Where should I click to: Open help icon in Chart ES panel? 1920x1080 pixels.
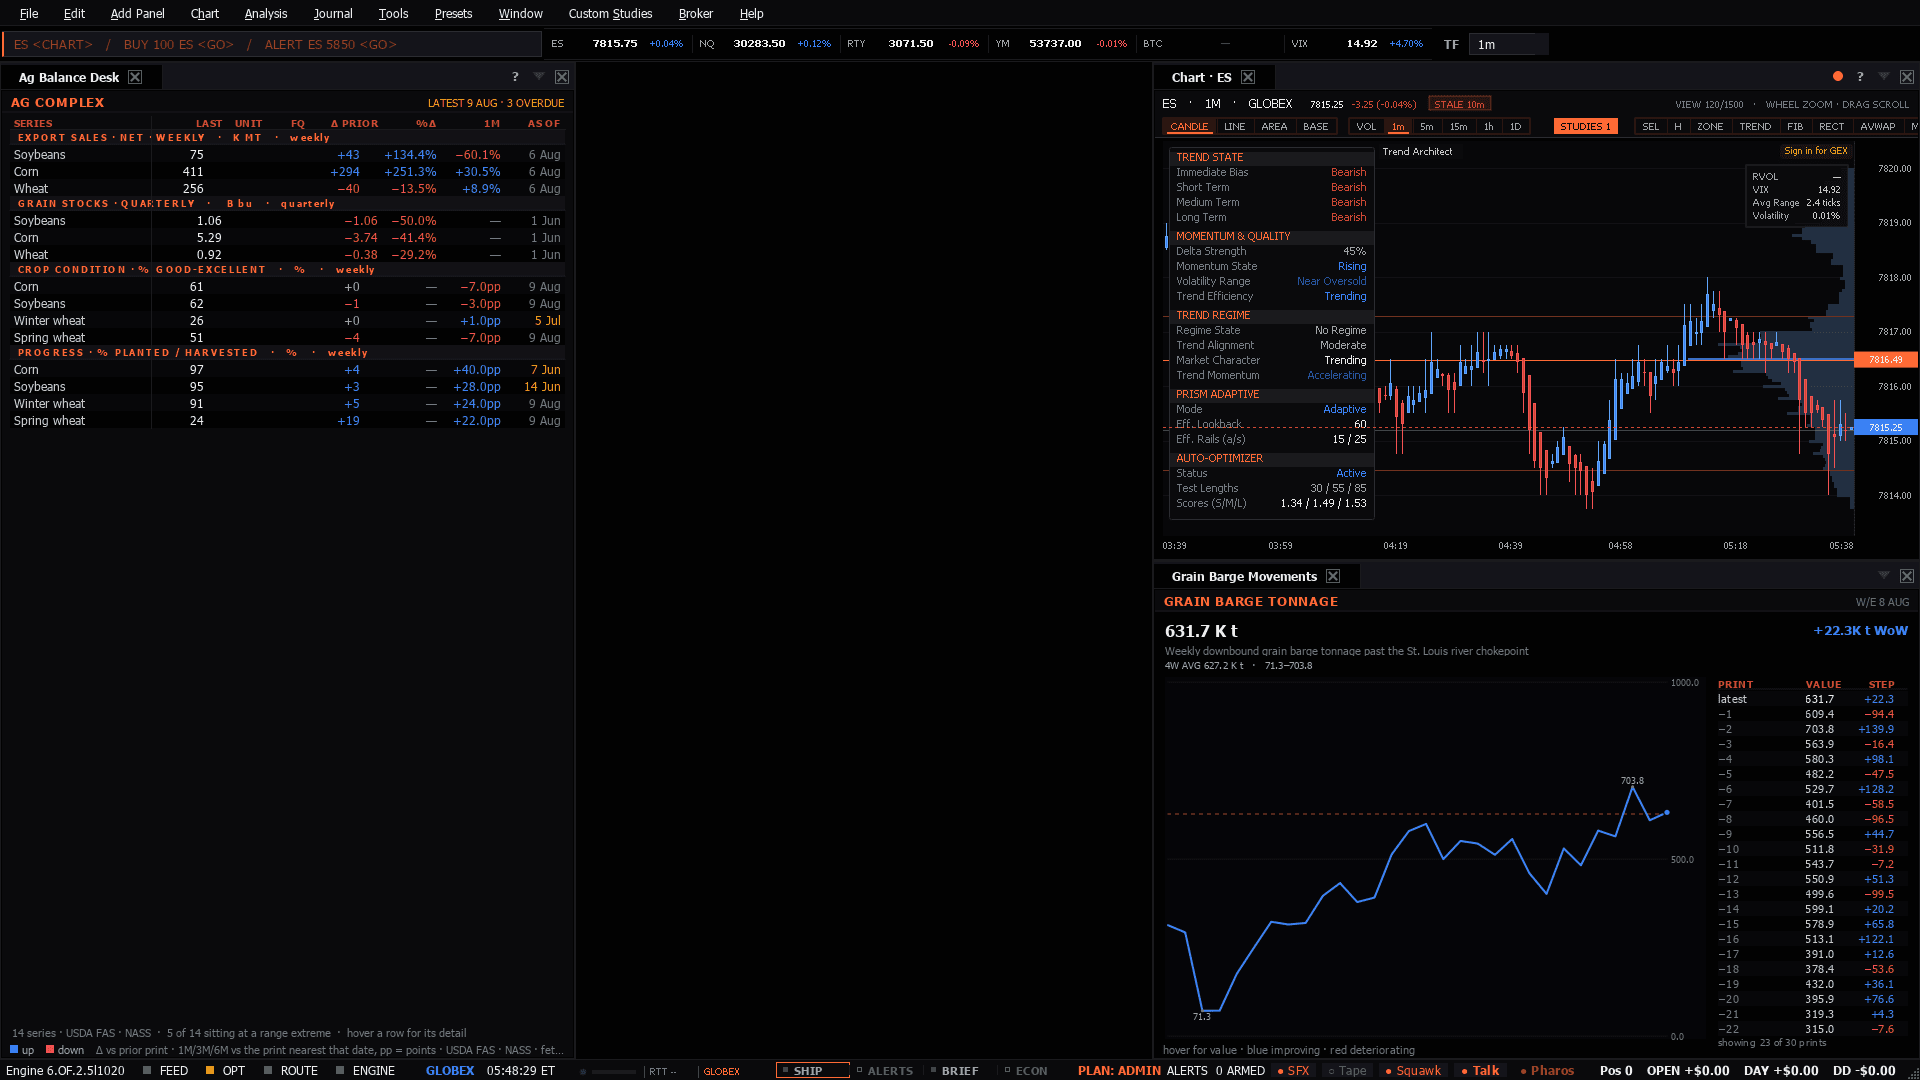click(1860, 77)
